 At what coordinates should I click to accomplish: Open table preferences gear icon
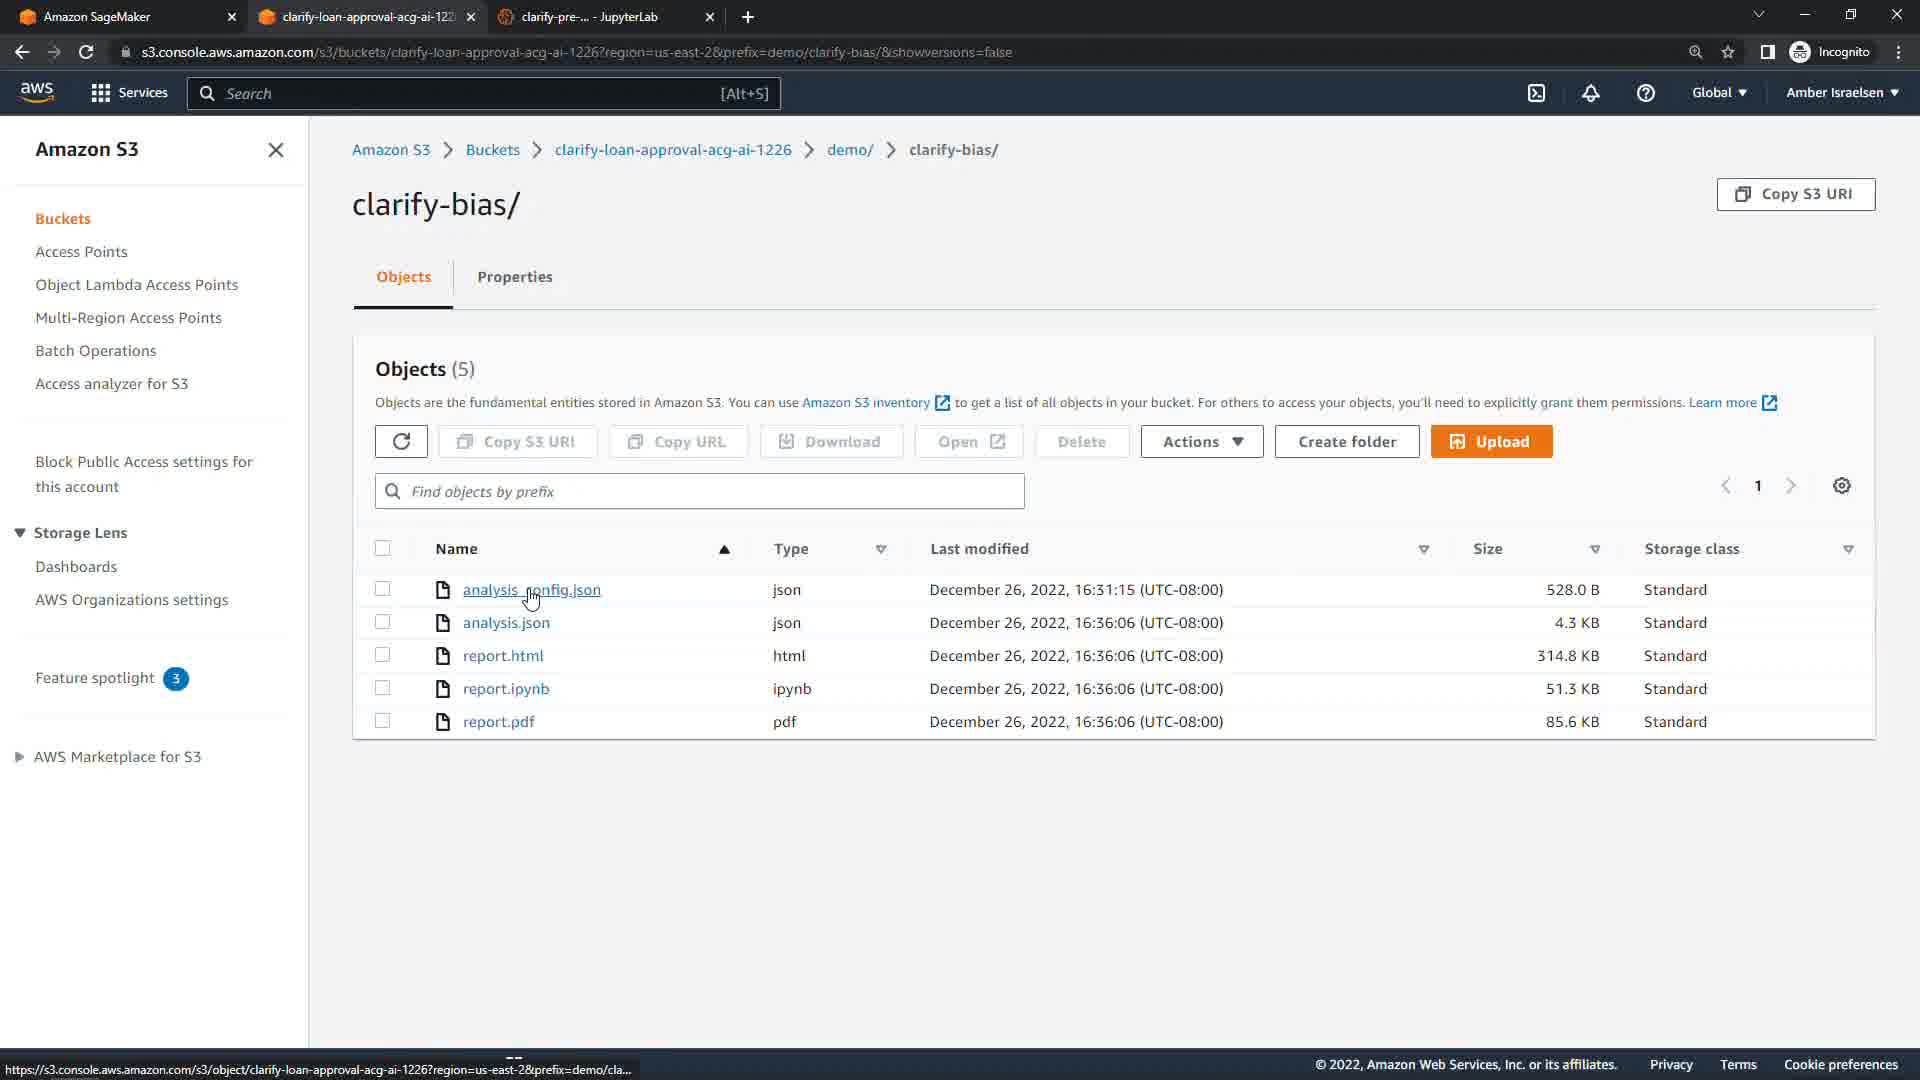(1841, 486)
